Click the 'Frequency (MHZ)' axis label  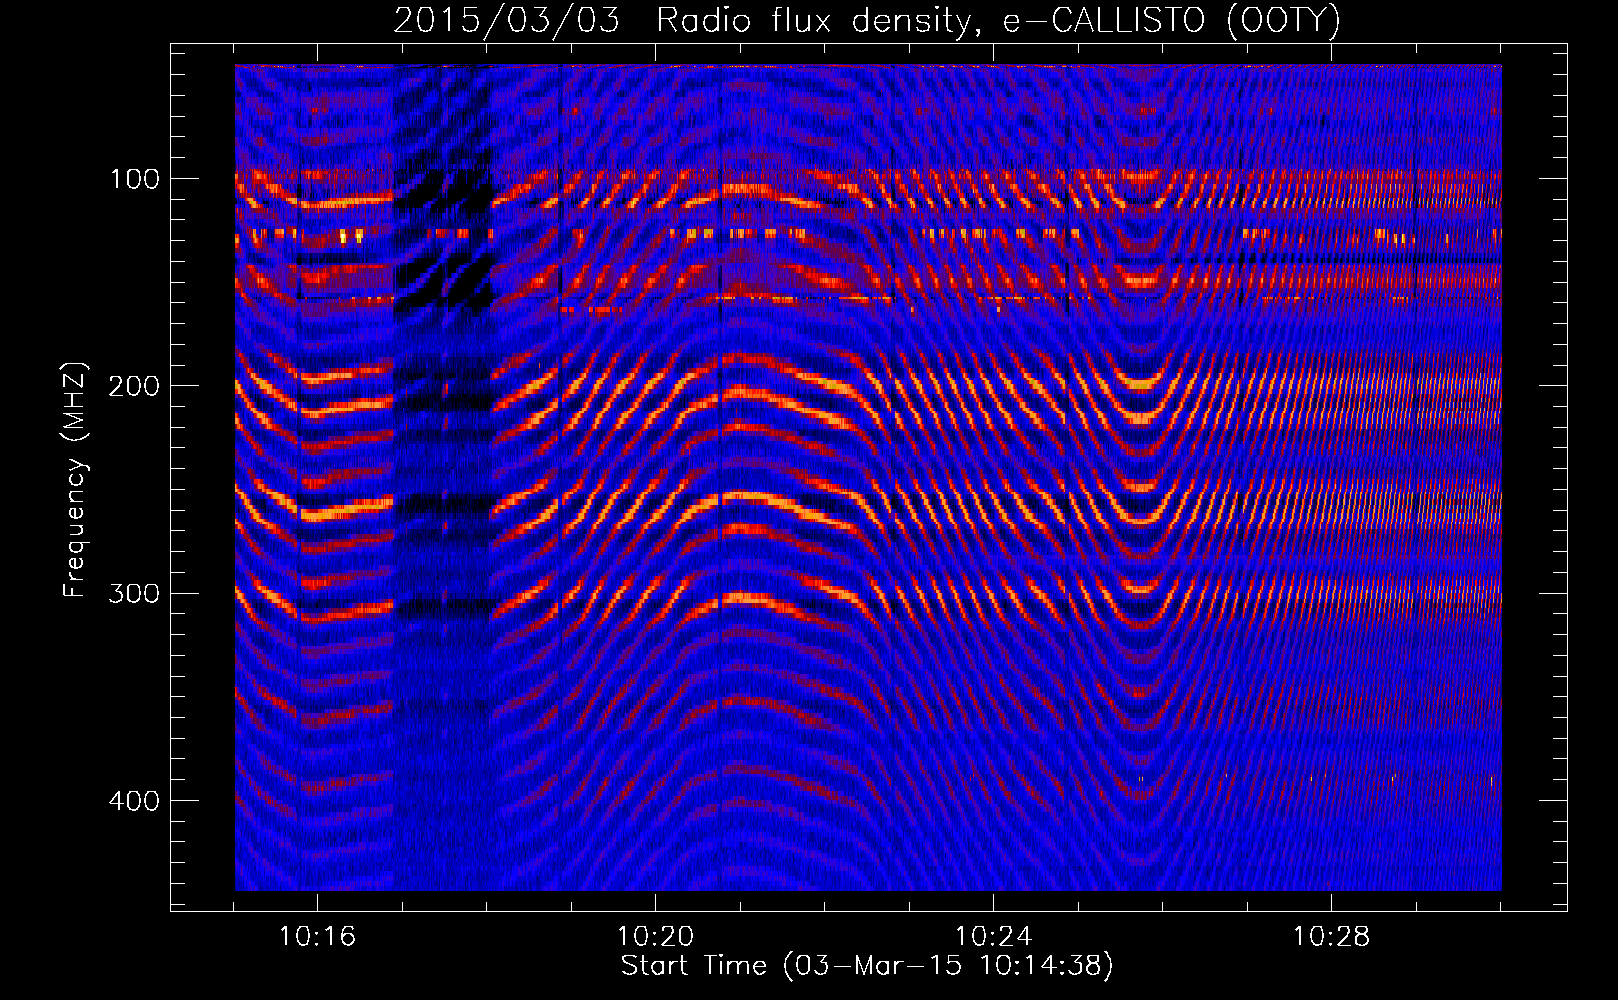75,479
